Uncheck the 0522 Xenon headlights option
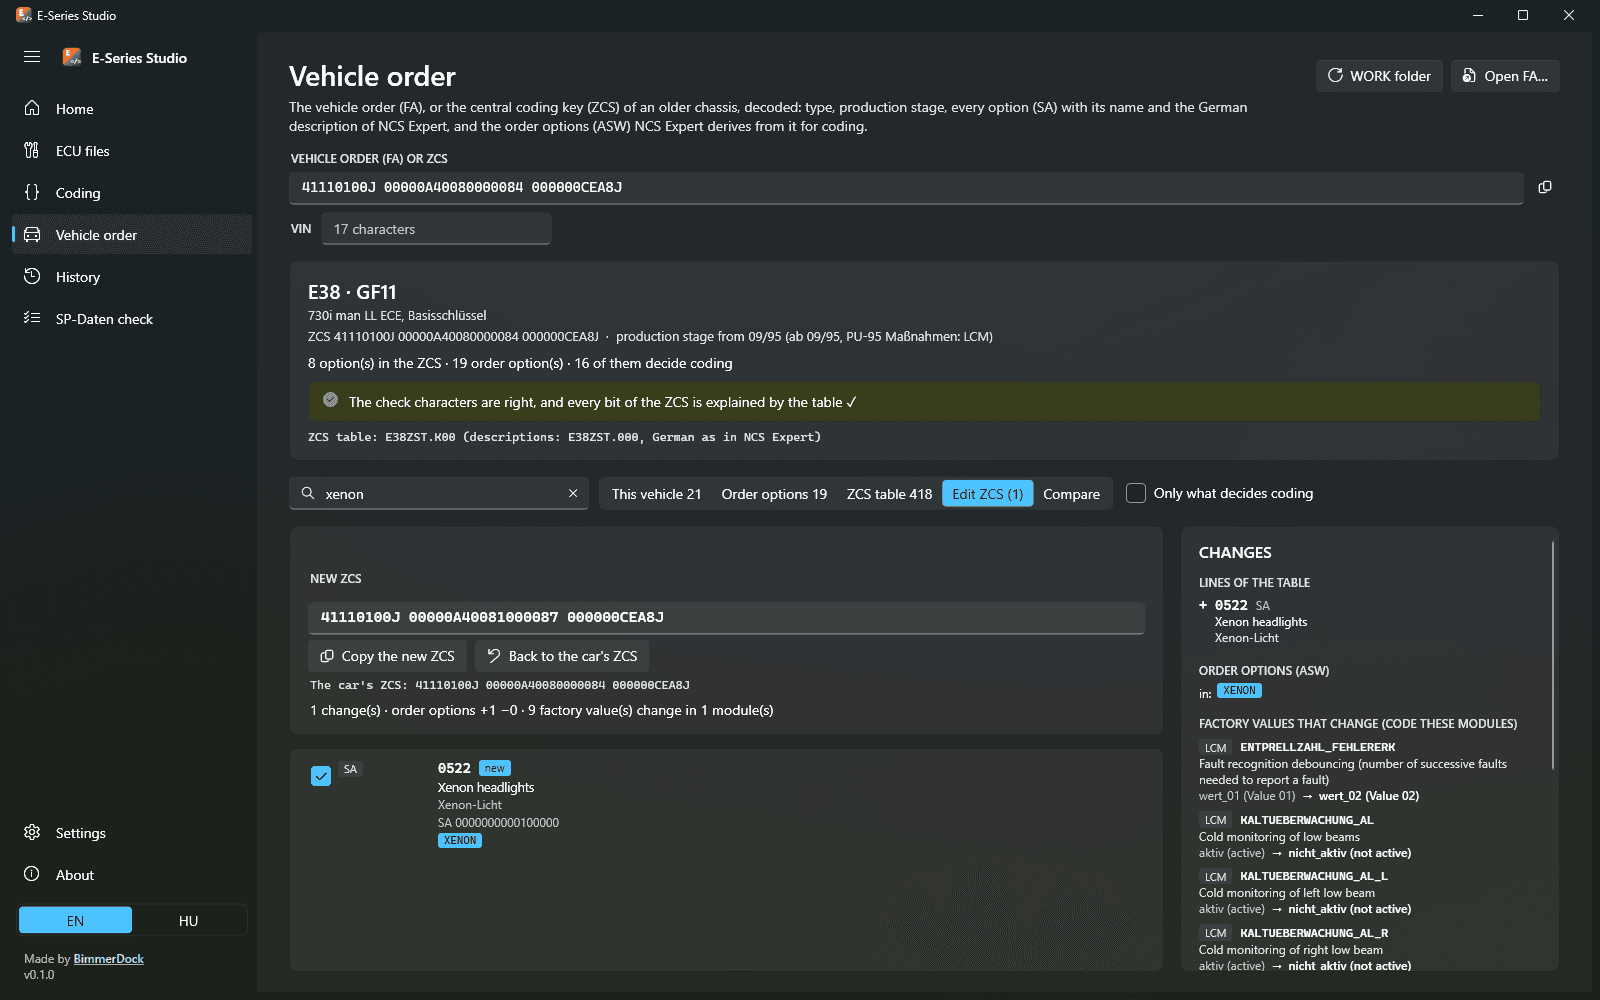1600x1000 pixels. coord(321,775)
